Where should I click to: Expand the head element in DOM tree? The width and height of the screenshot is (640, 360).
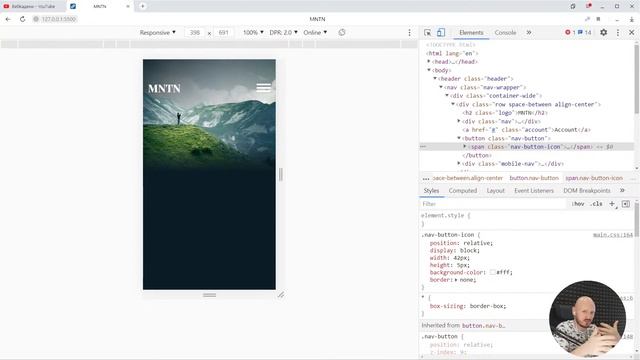pos(429,62)
